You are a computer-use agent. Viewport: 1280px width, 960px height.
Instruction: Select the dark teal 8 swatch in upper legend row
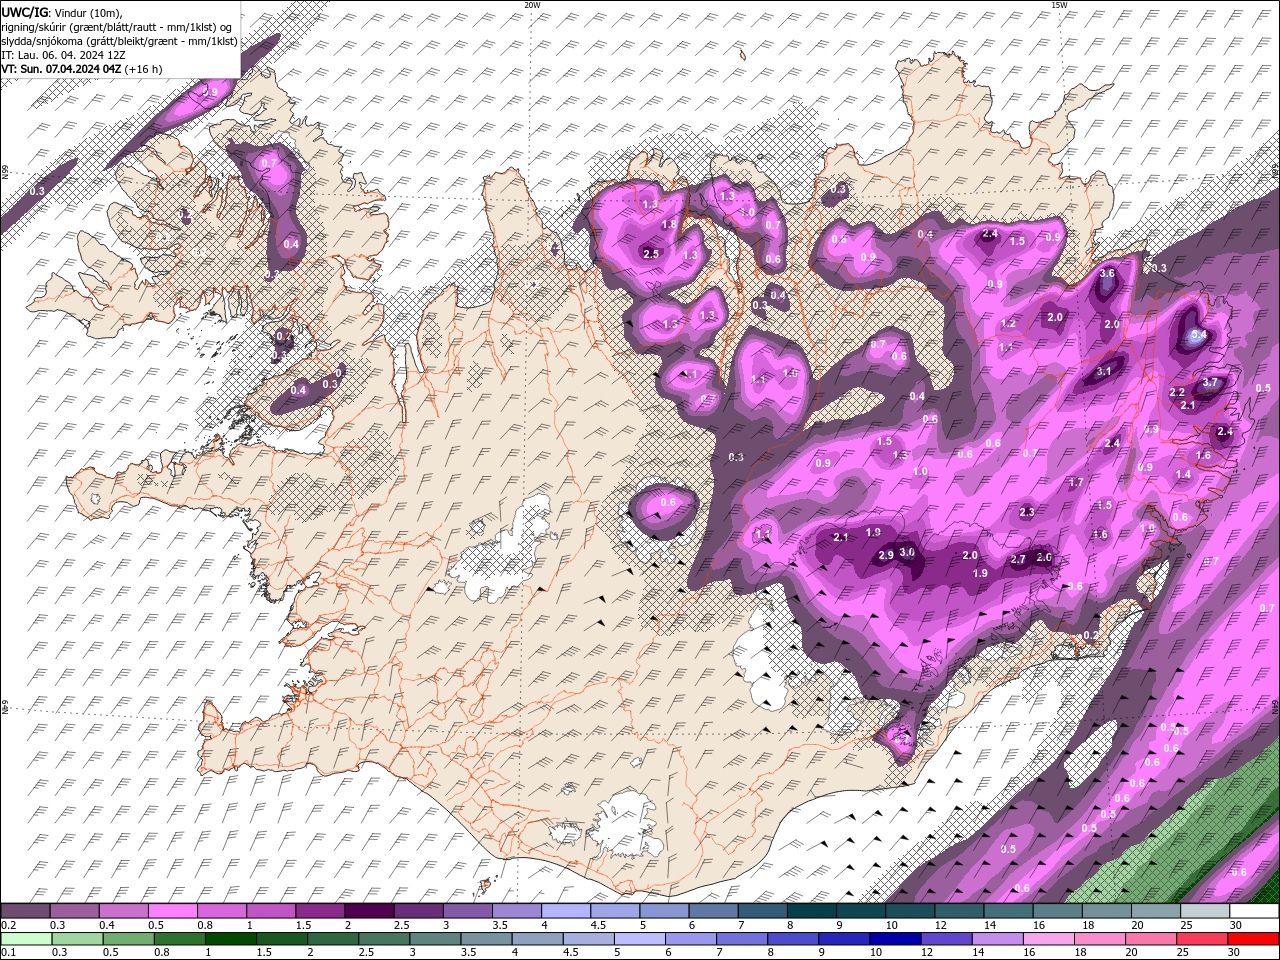810,911
